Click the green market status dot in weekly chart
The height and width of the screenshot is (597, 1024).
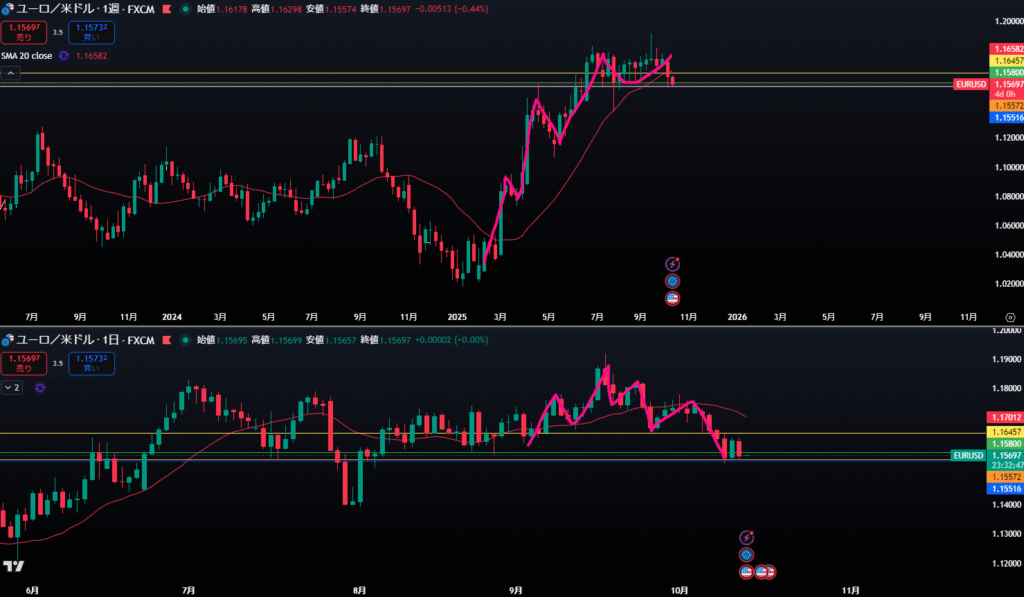pyautogui.click(x=183, y=9)
